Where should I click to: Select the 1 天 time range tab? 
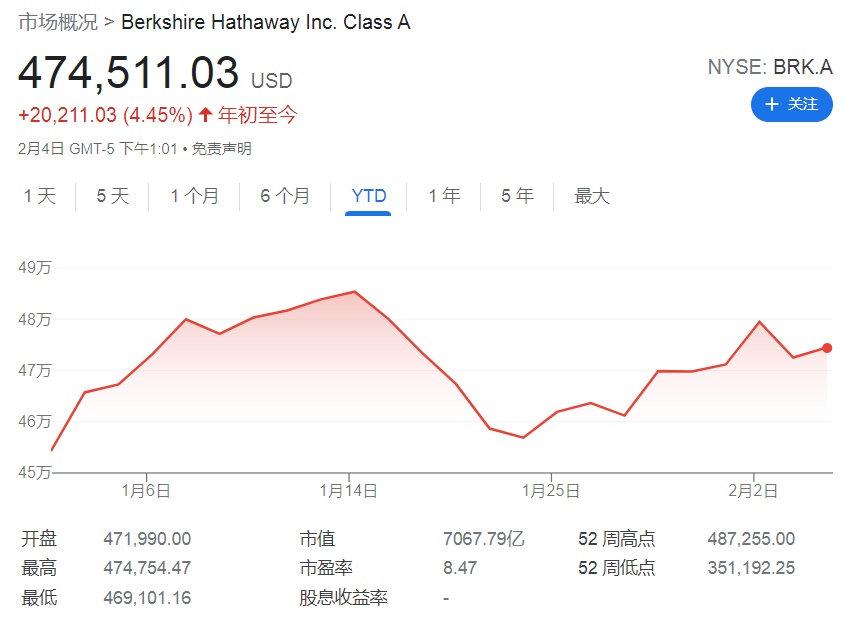pos(40,196)
